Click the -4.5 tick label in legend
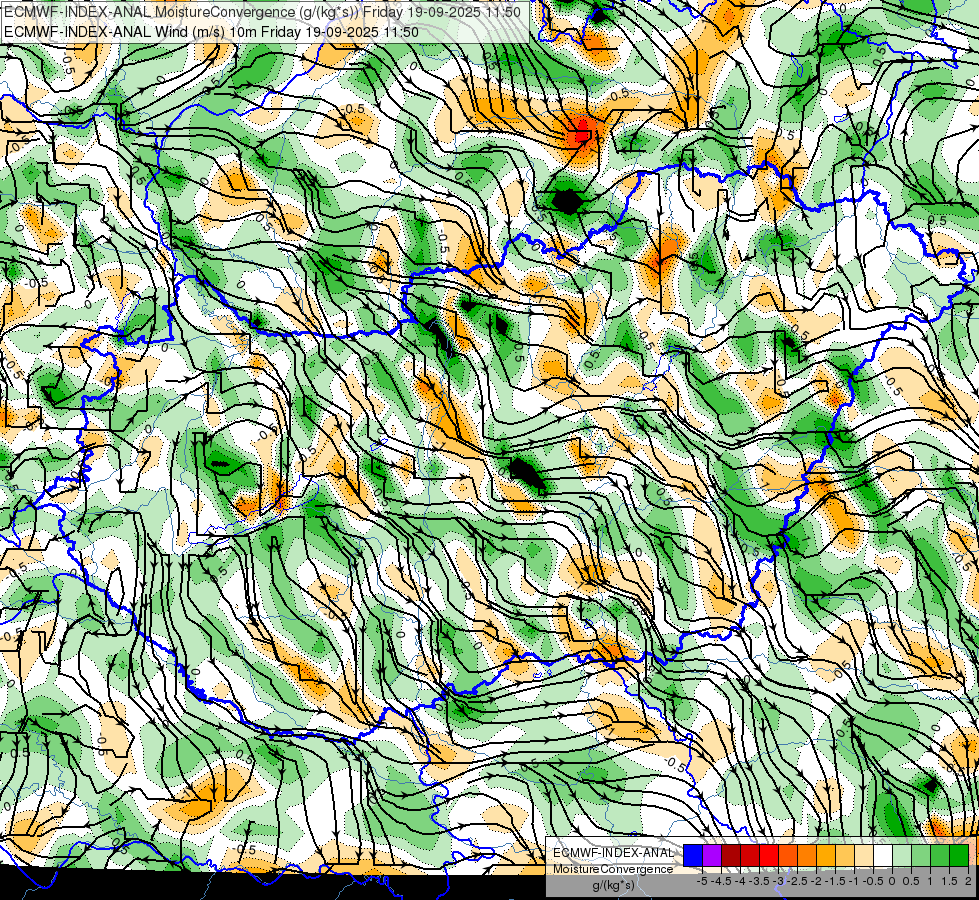979x900 pixels. 721,881
